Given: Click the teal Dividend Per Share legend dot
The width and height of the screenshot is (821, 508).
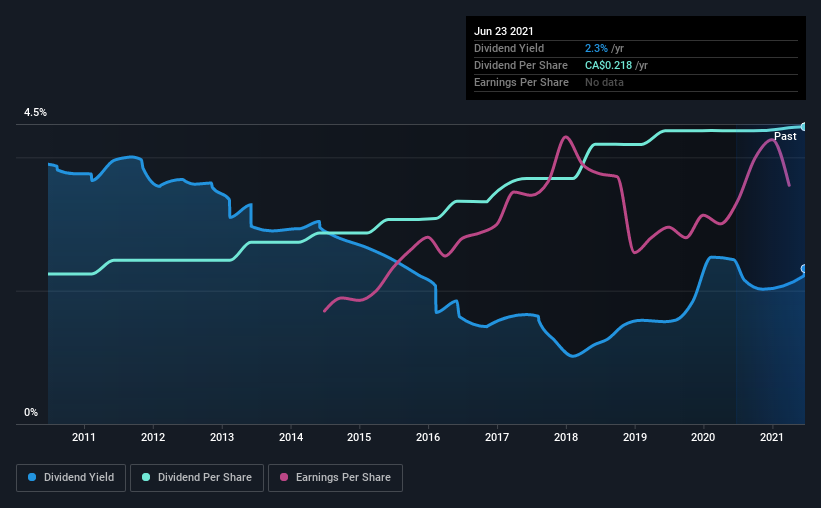Looking at the screenshot, I should coord(146,477).
